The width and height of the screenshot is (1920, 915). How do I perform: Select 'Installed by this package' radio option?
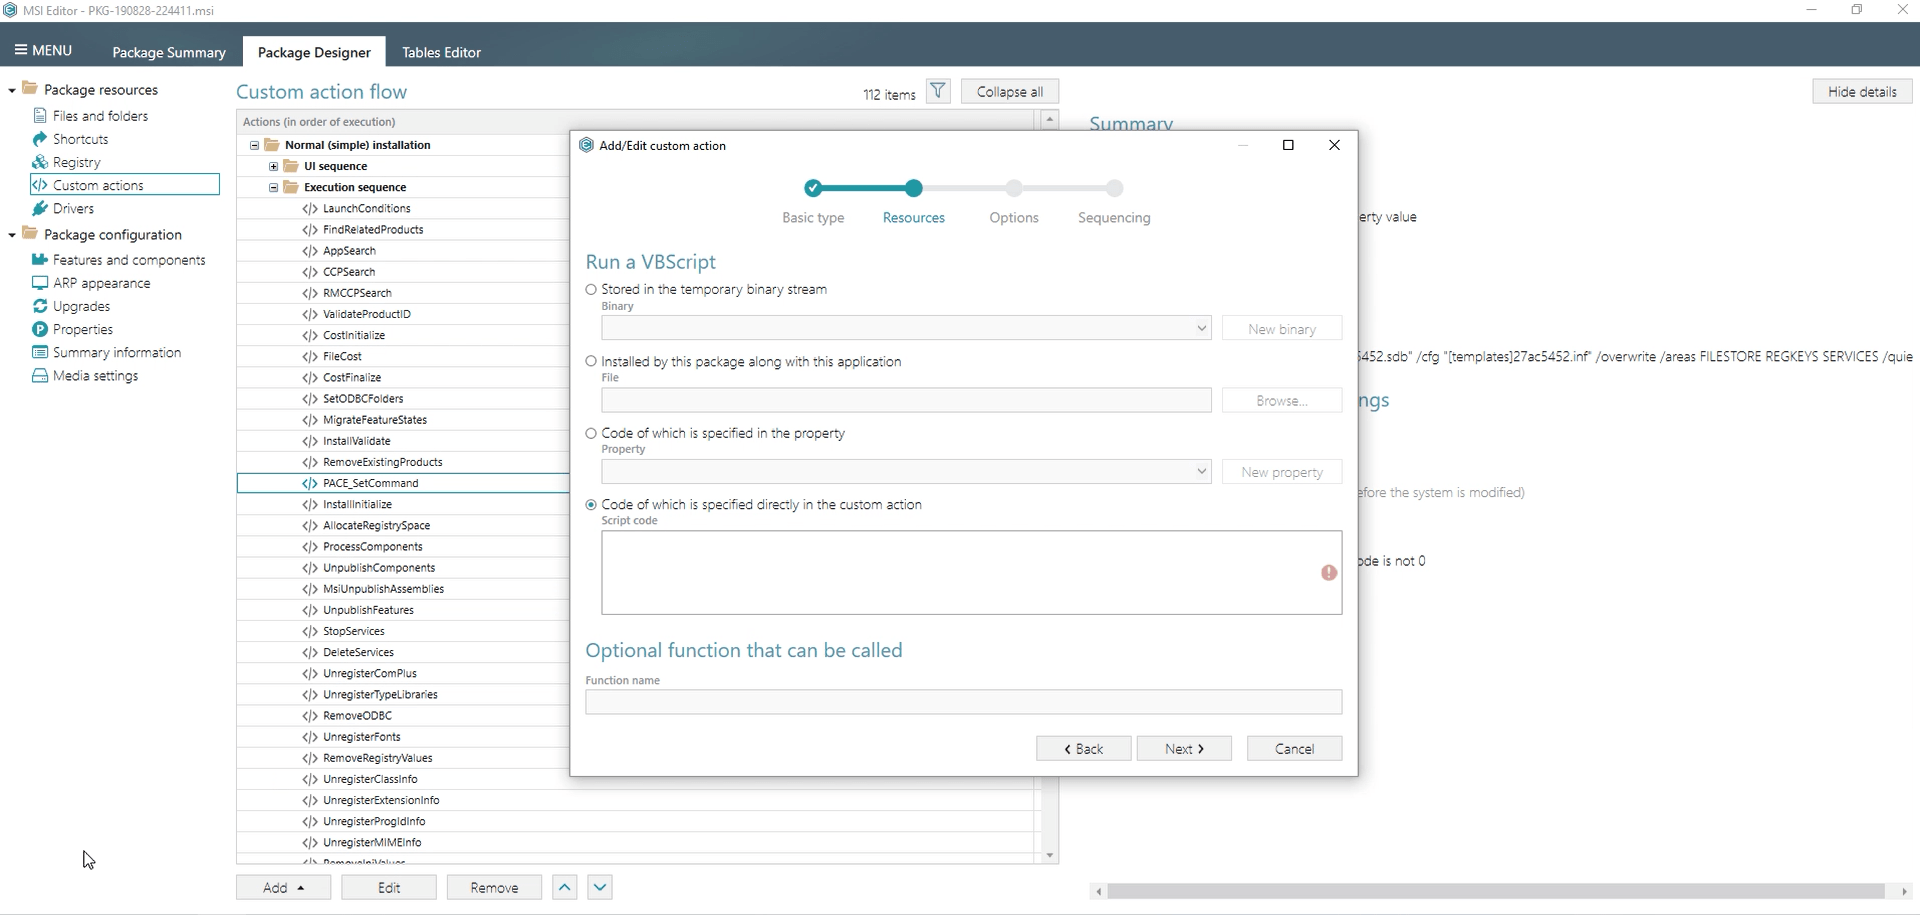coord(591,362)
